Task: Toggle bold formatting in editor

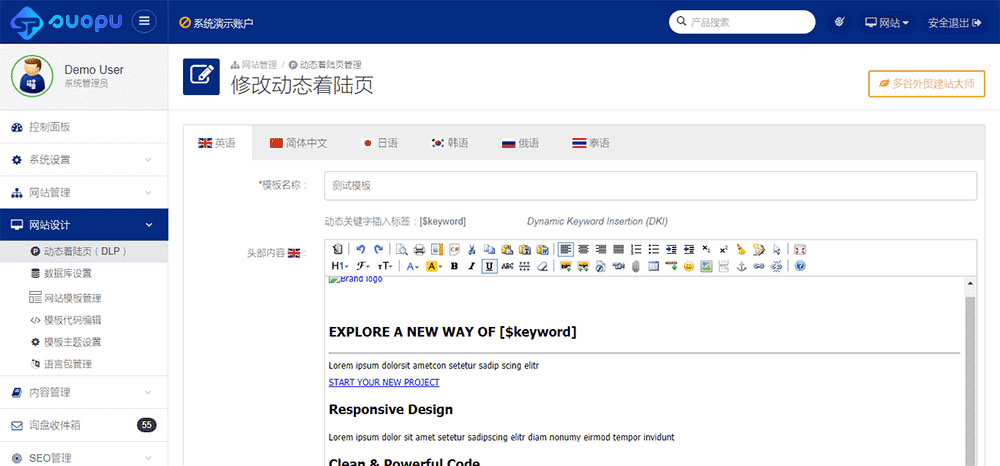Action: click(454, 266)
